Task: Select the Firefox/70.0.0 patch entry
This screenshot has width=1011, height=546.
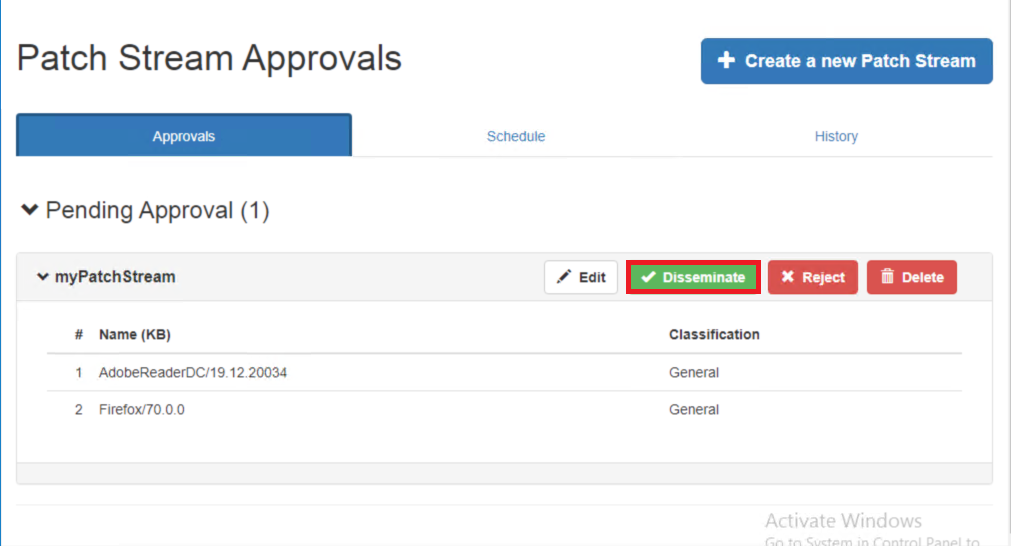Action: tap(141, 409)
